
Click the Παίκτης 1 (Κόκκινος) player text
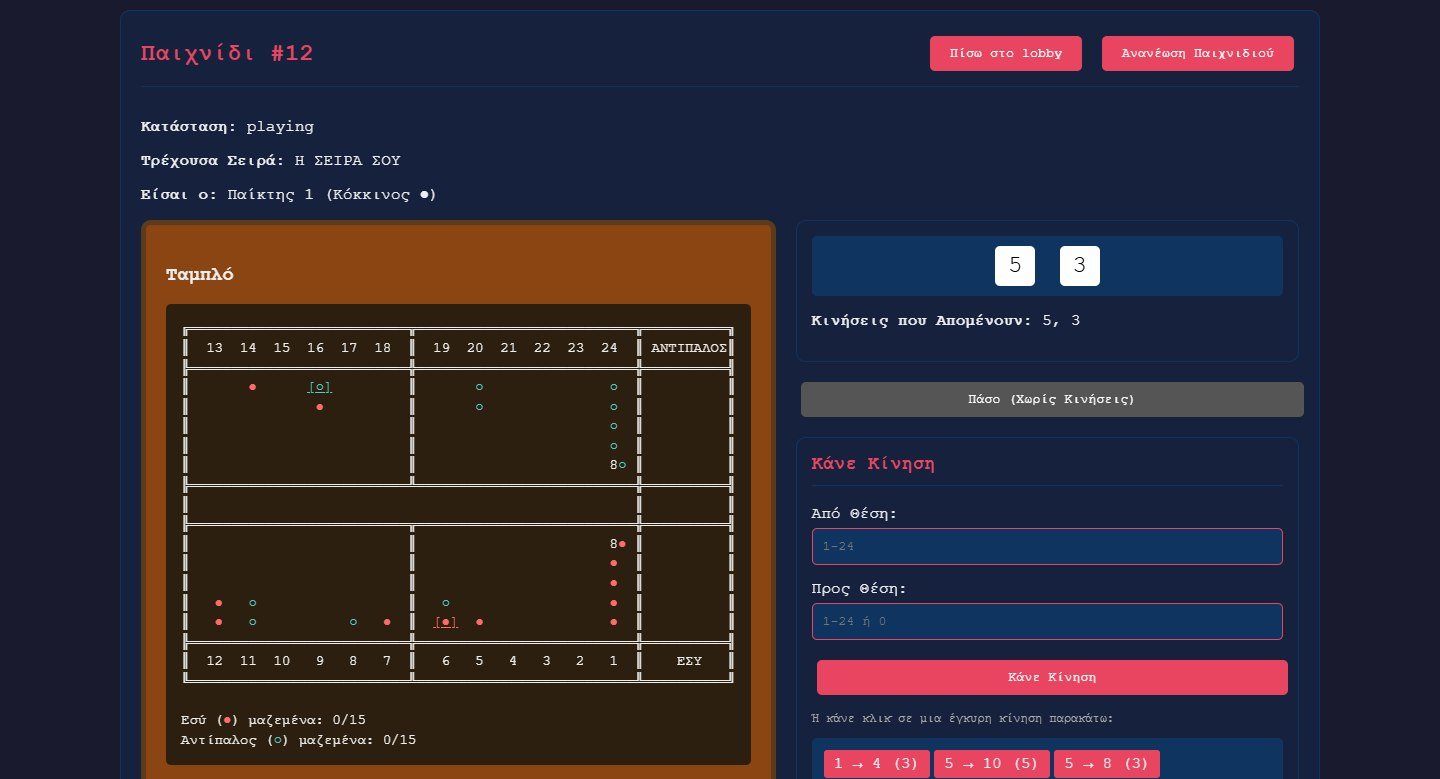(x=332, y=195)
